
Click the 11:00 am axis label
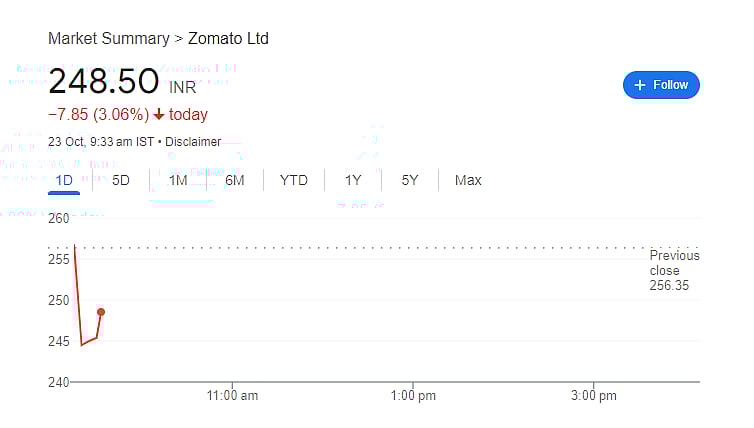click(x=232, y=396)
